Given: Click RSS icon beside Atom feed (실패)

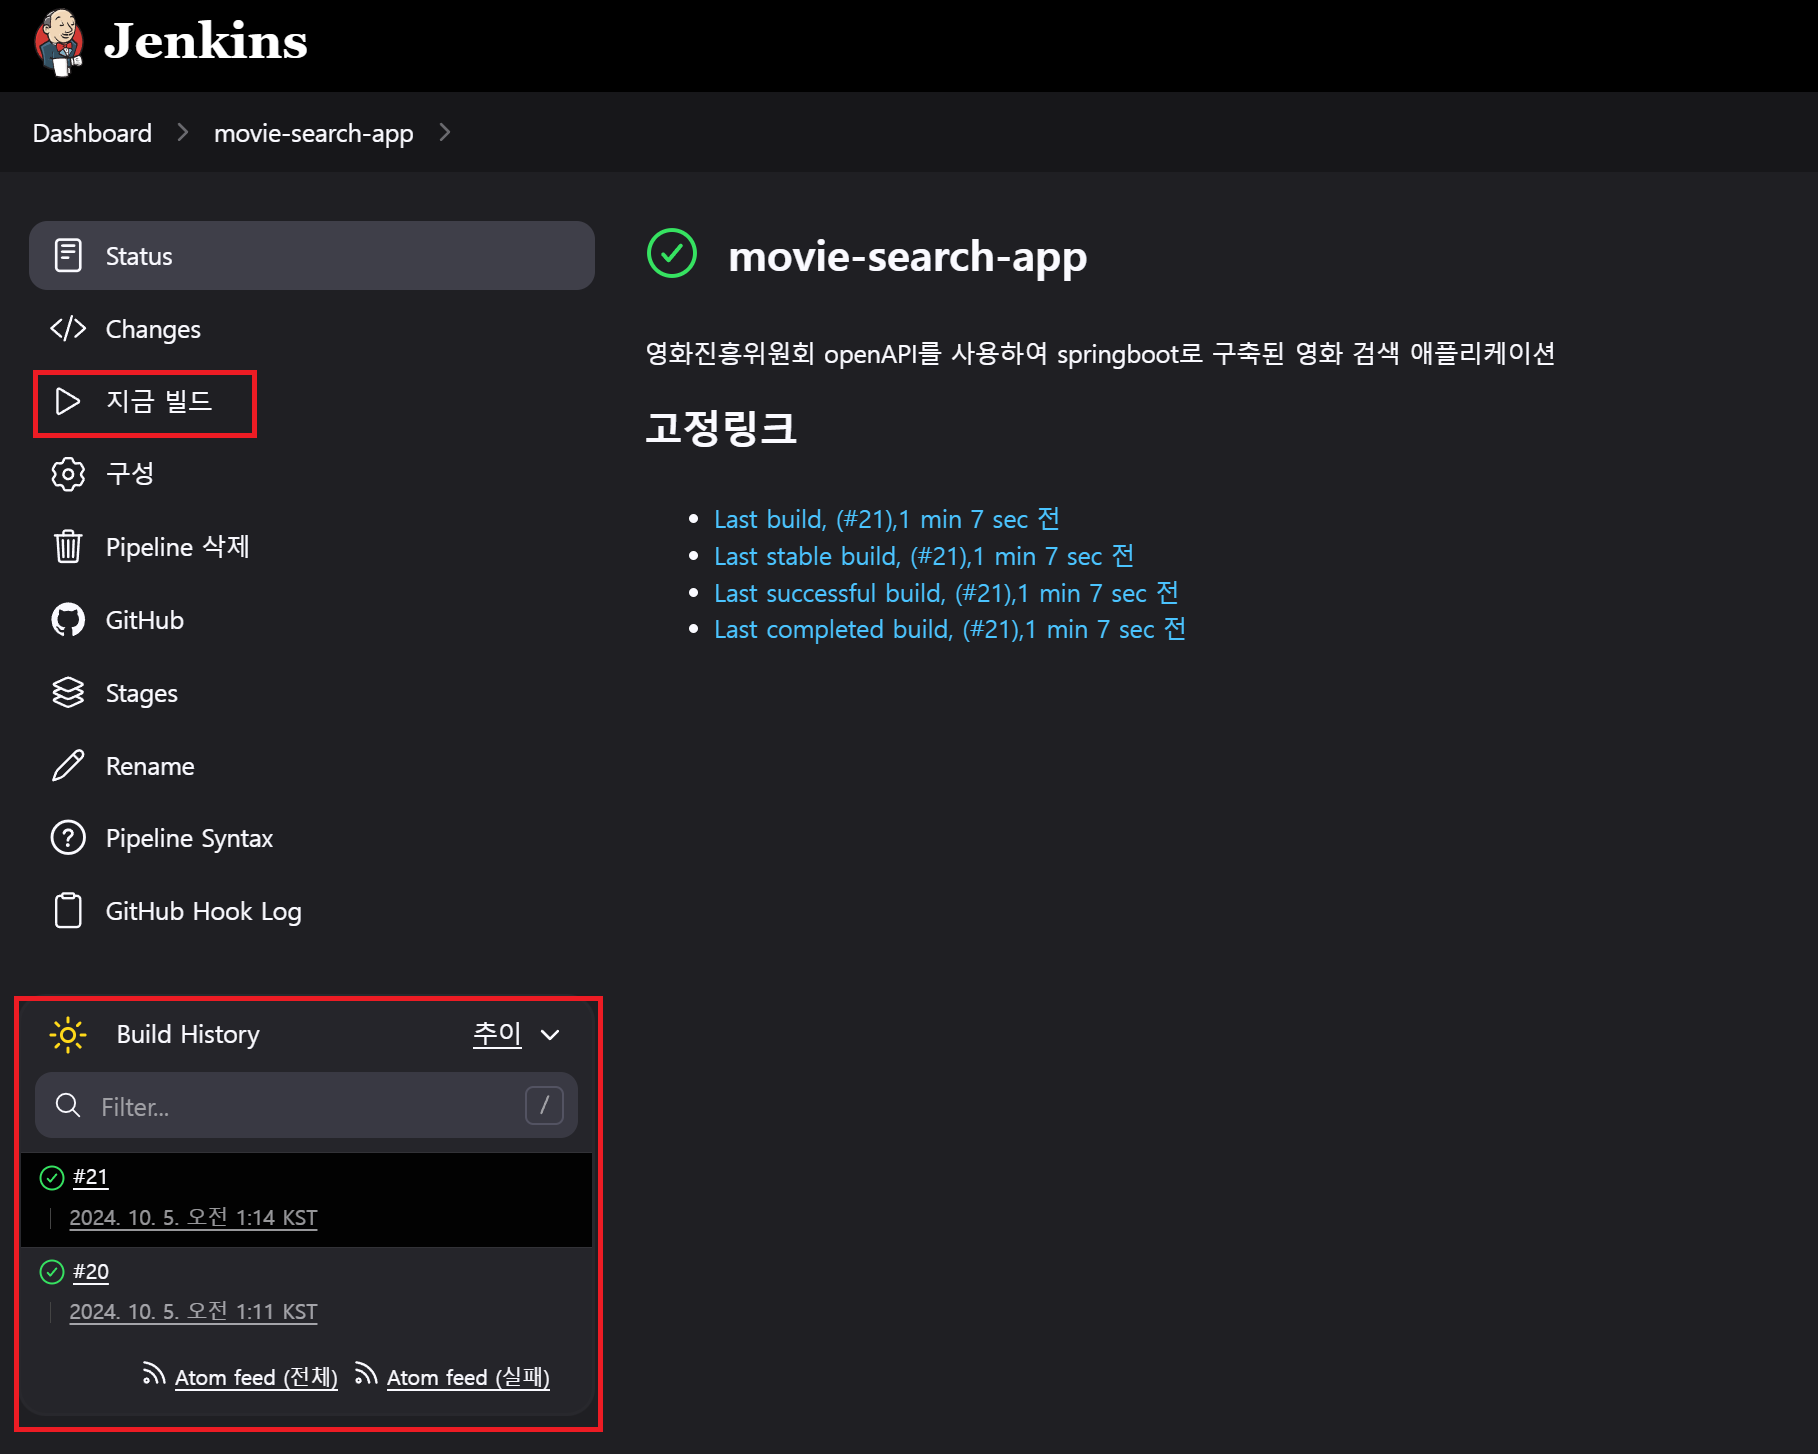Looking at the screenshot, I should point(366,1374).
